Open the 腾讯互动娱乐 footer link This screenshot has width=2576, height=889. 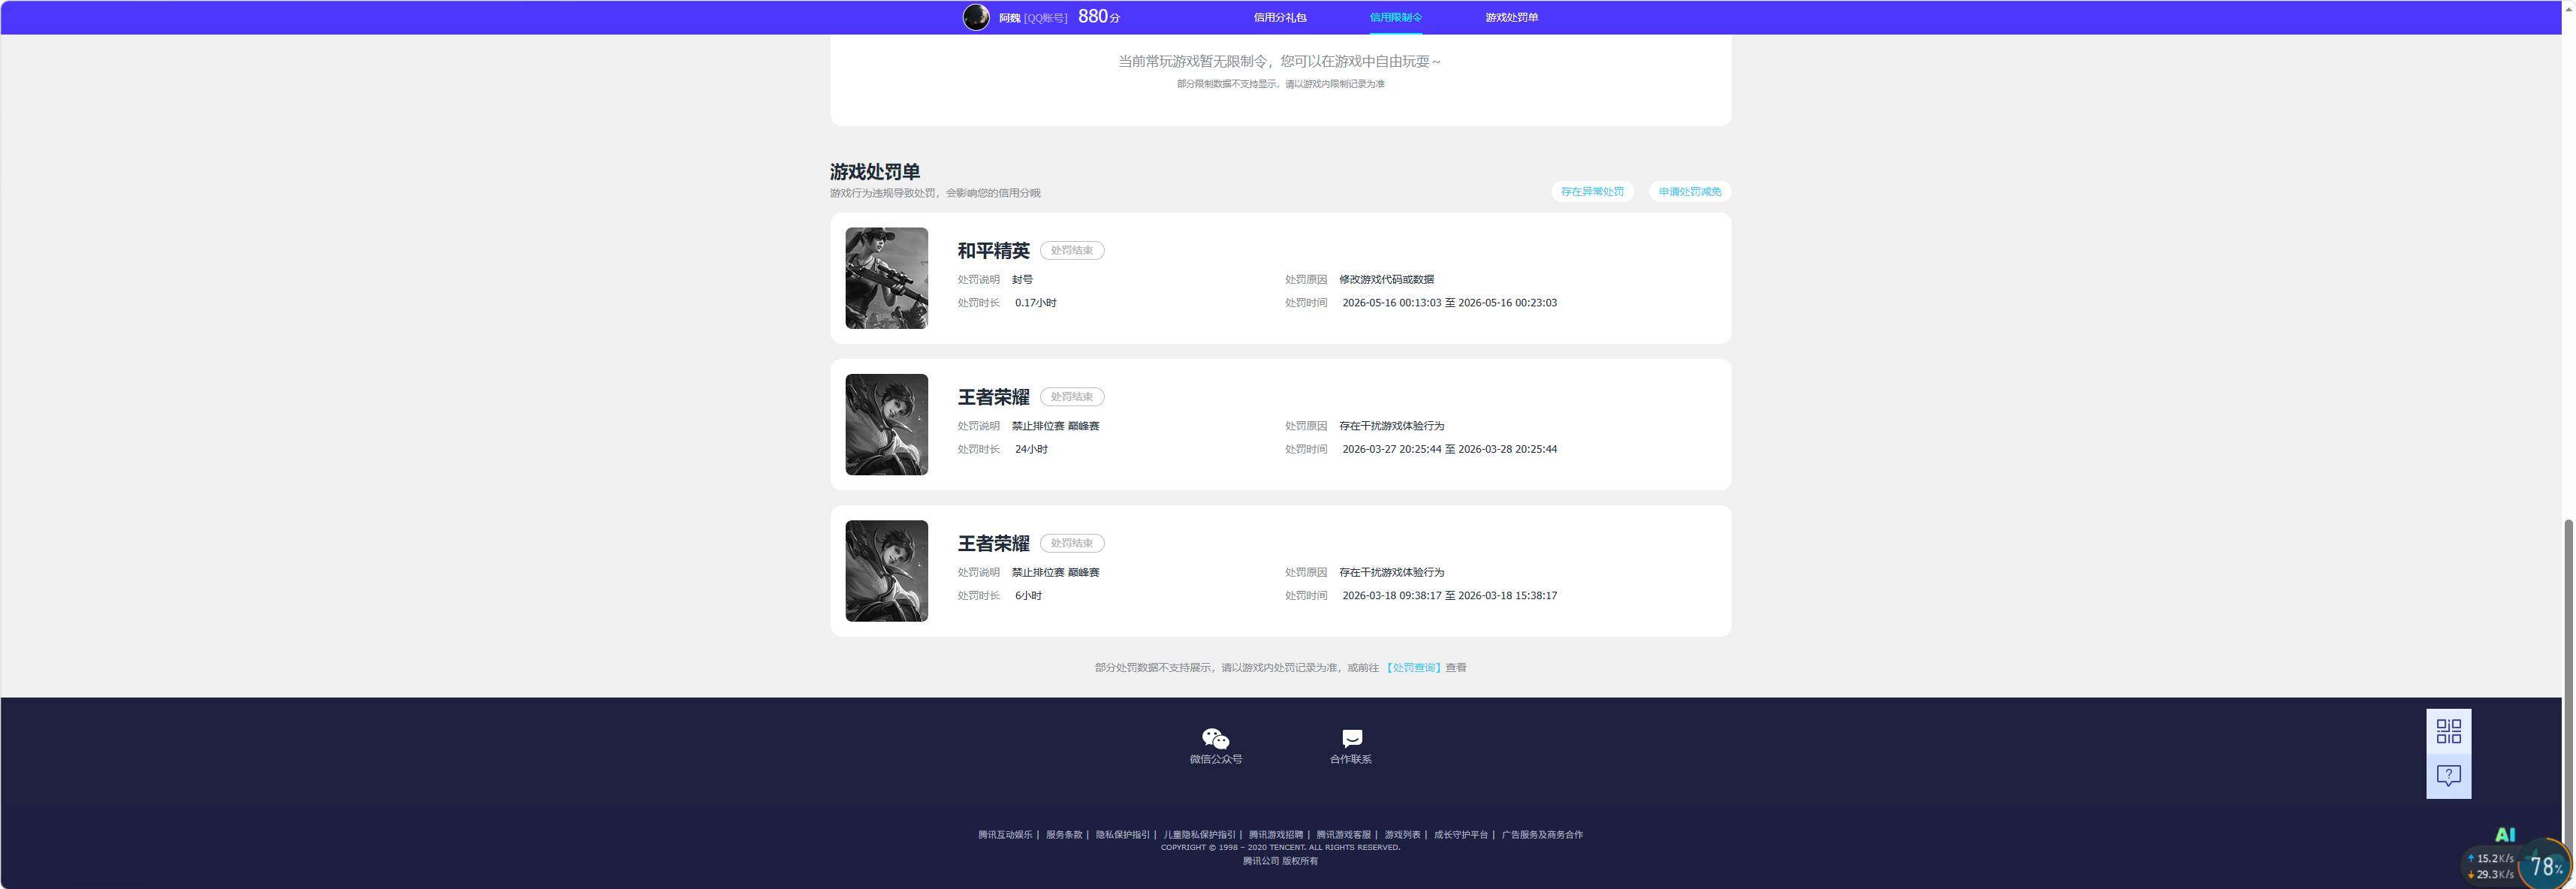(1005, 834)
